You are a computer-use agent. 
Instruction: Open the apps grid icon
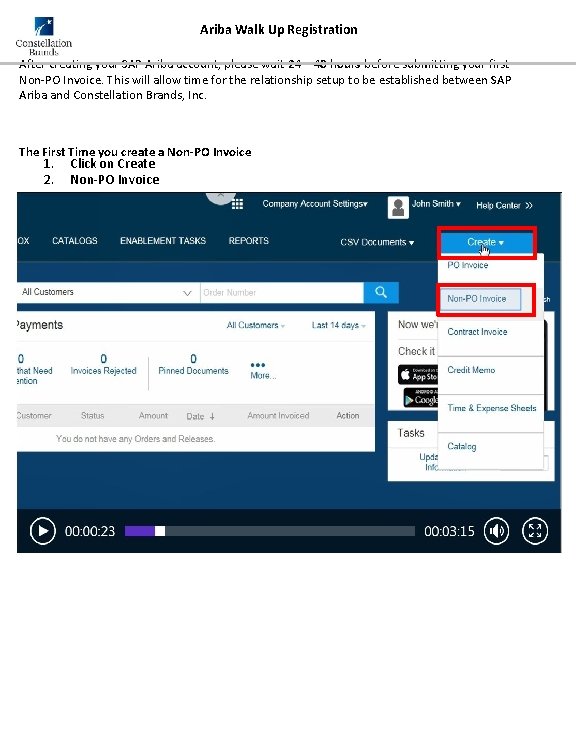click(237, 204)
